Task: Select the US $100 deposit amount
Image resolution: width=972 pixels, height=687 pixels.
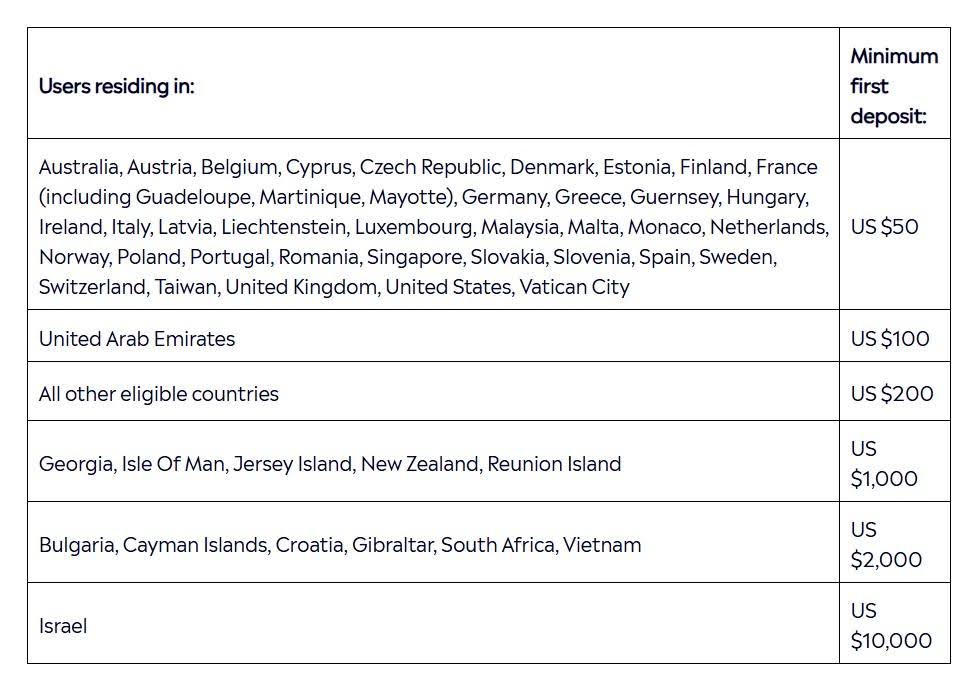Action: pyautogui.click(x=889, y=339)
